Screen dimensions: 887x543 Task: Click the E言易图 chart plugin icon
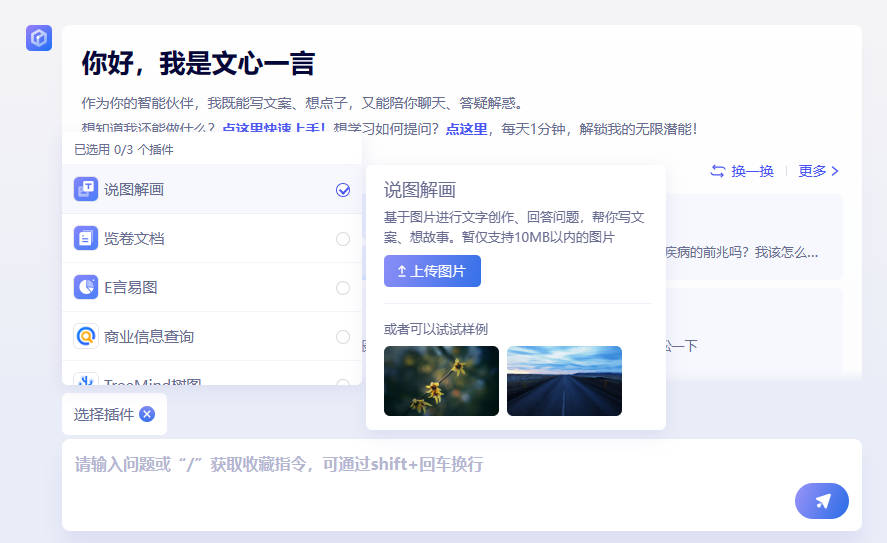click(x=86, y=287)
